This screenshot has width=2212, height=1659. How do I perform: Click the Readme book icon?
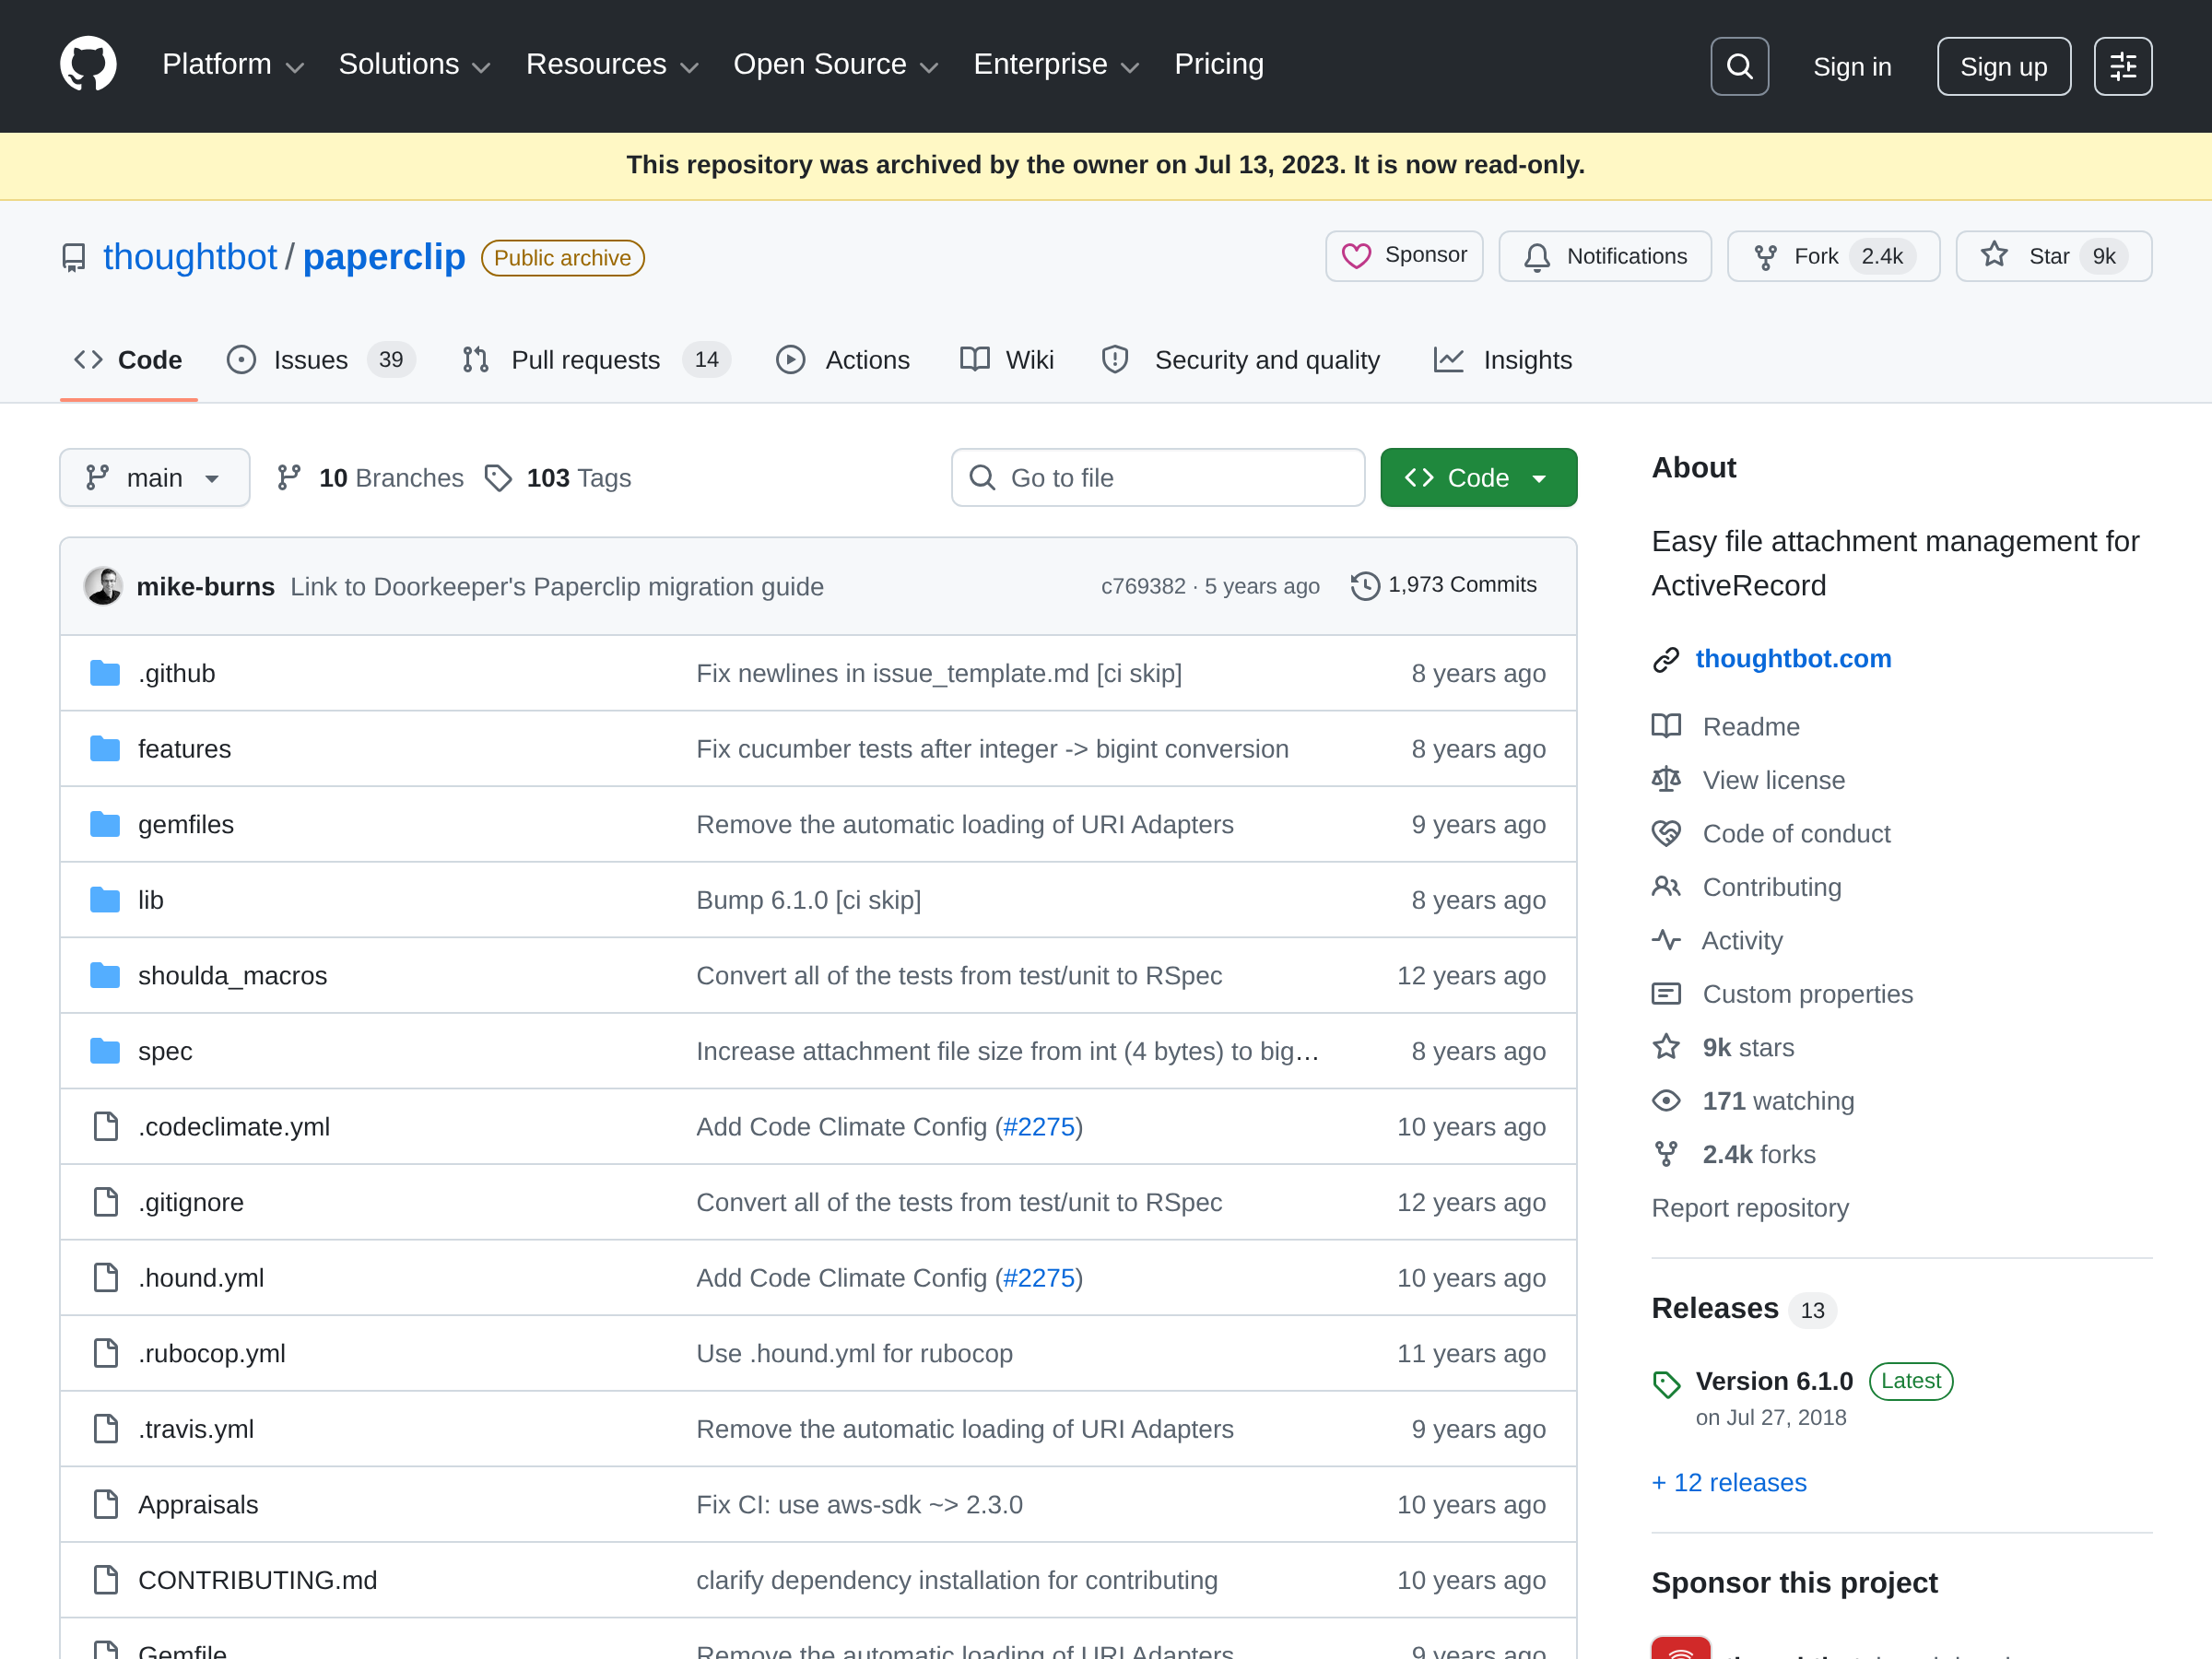point(1666,726)
